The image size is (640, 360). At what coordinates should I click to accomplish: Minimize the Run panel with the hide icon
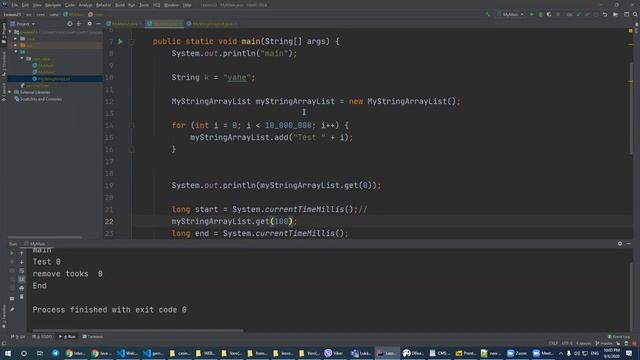(x=629, y=244)
